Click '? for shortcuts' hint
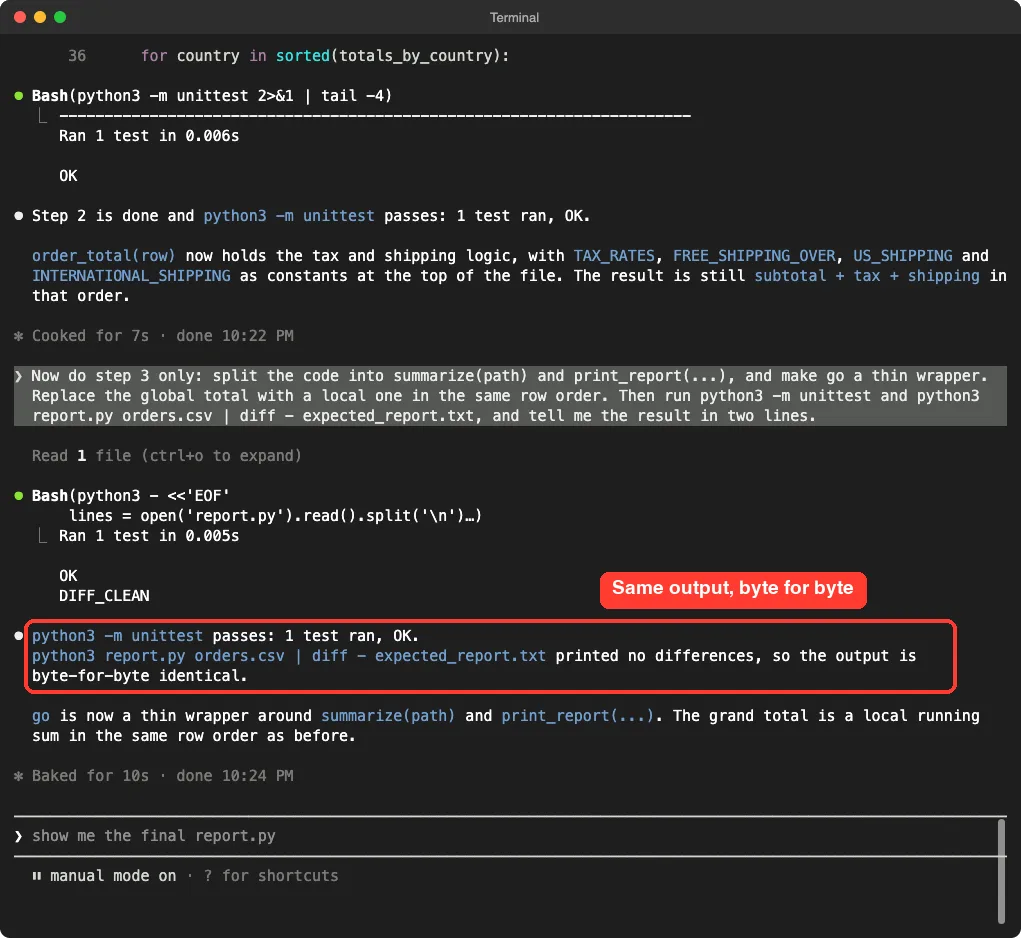This screenshot has height=938, width=1021. click(x=271, y=876)
